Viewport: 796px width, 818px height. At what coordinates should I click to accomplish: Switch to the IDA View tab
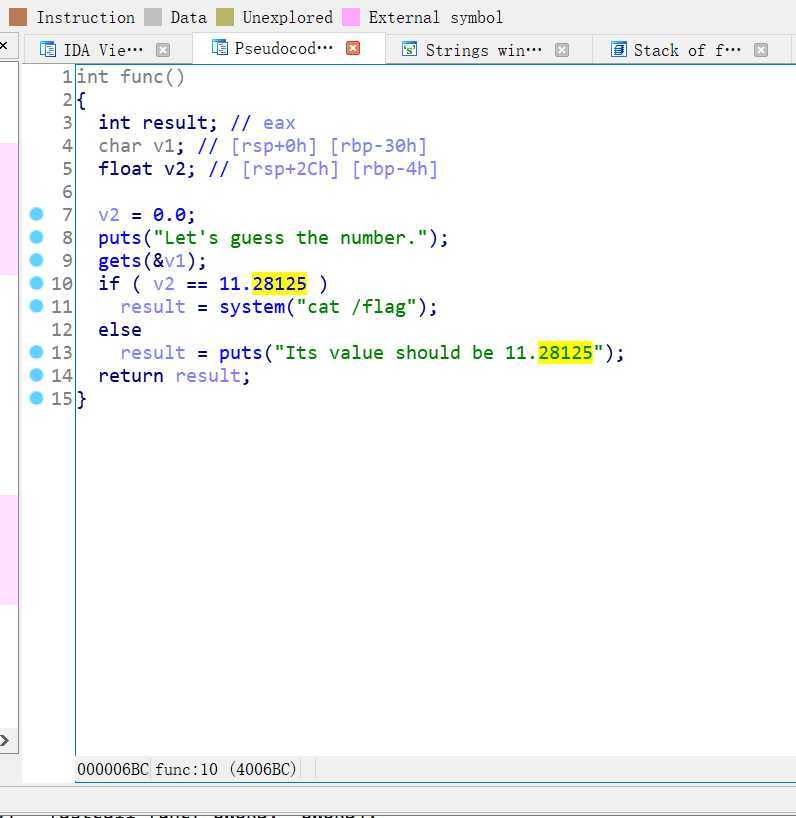103,50
